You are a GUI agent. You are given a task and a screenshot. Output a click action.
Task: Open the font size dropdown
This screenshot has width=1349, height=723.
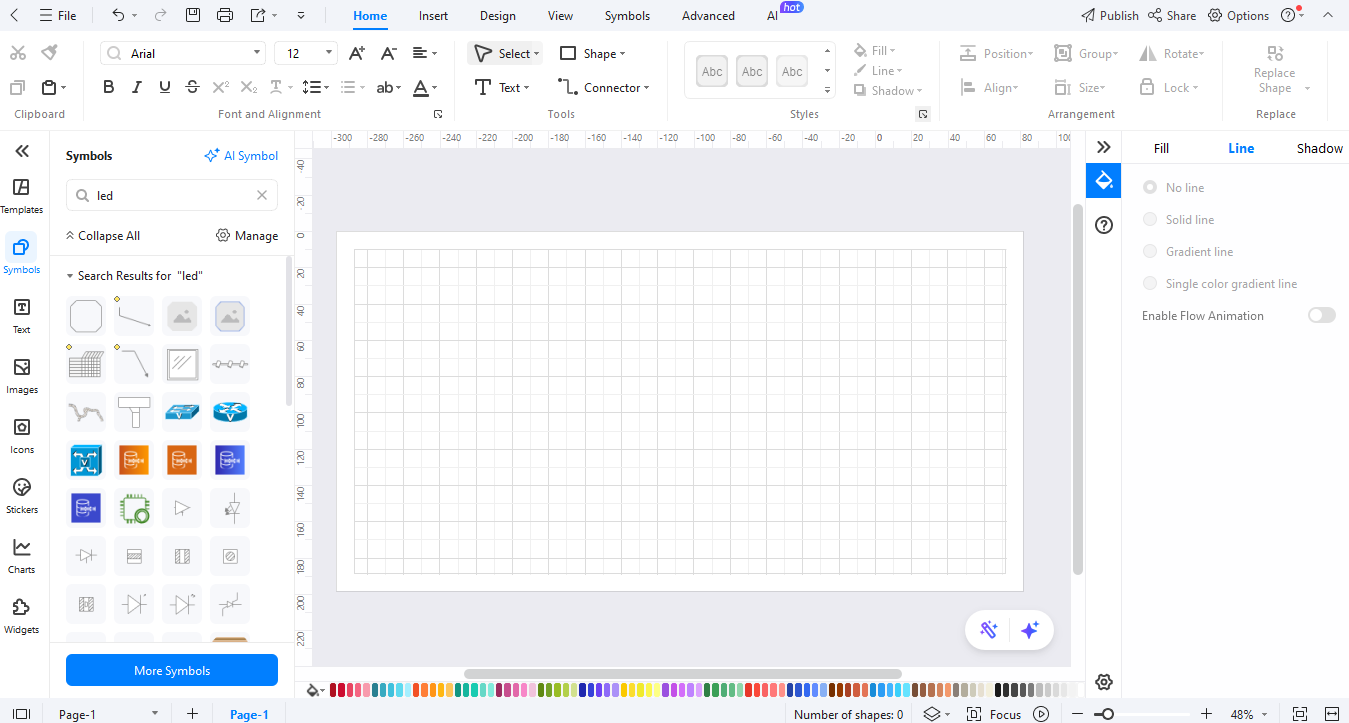[x=330, y=53]
